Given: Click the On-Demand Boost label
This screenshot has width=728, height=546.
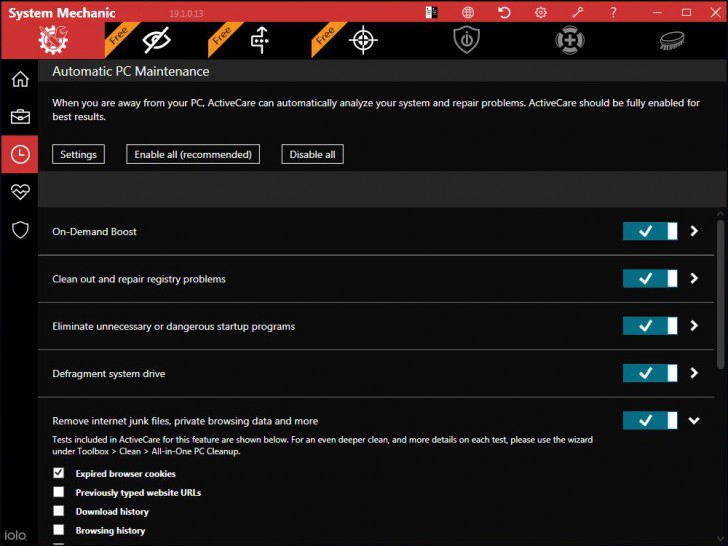Looking at the screenshot, I should coord(94,232).
